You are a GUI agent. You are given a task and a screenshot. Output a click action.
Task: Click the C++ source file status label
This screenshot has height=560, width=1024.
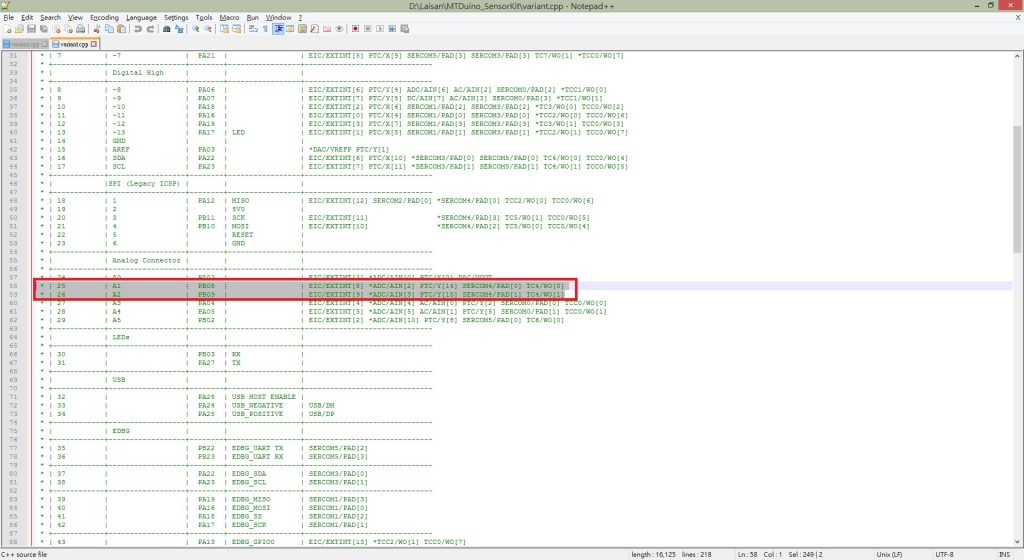point(24,554)
